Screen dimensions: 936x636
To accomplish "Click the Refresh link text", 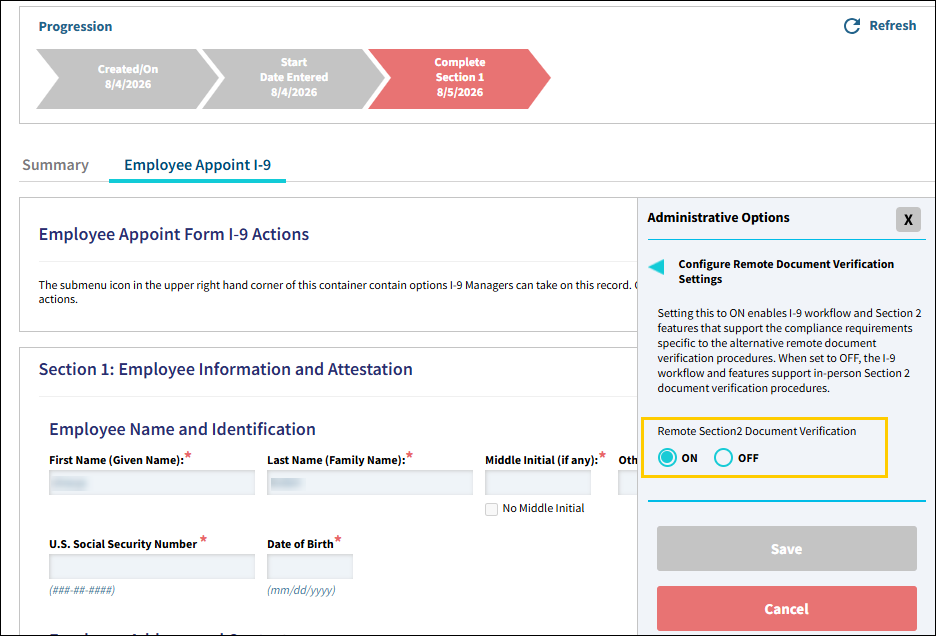I will coord(892,26).
